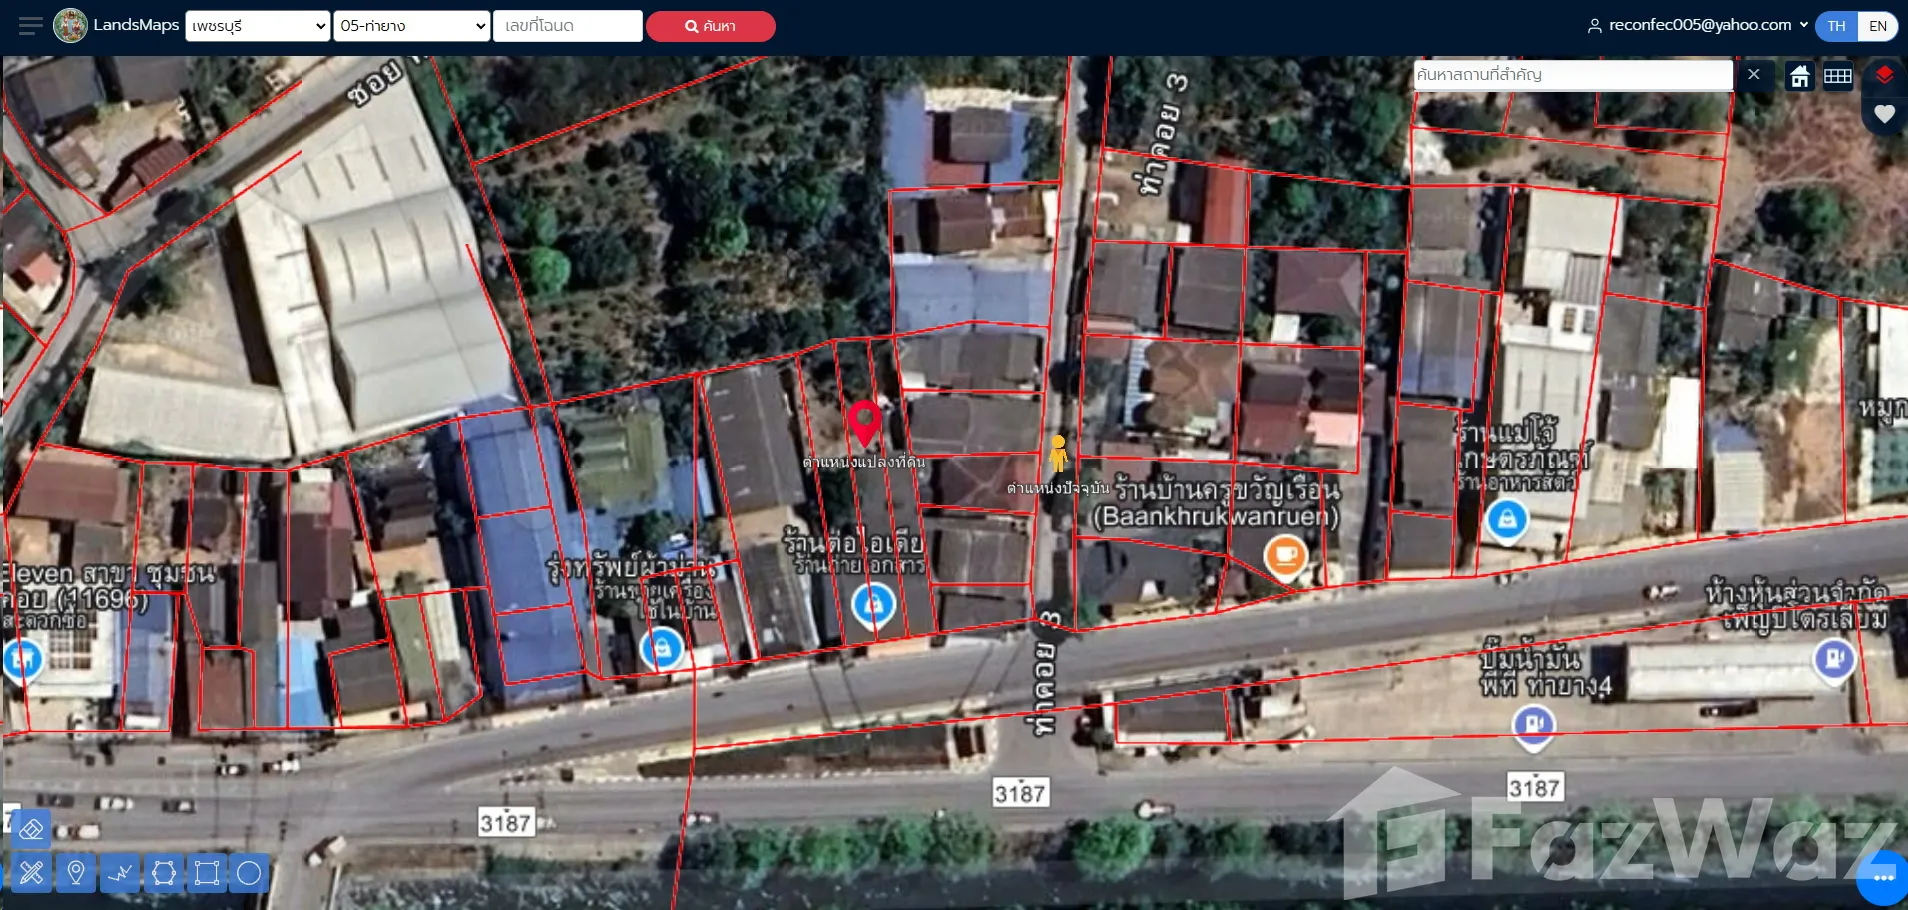This screenshot has width=1908, height=910.
Task: Pick the rectangle drawing tool
Action: coord(207,873)
